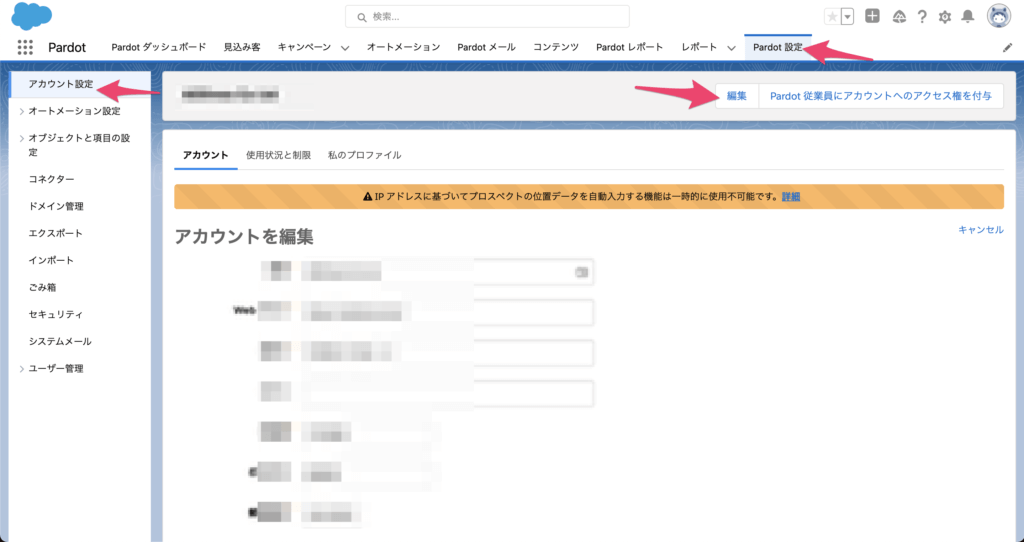Viewport: 1024px width, 542px height.
Task: Open the favorites list dropdown arrow
Action: point(847,17)
